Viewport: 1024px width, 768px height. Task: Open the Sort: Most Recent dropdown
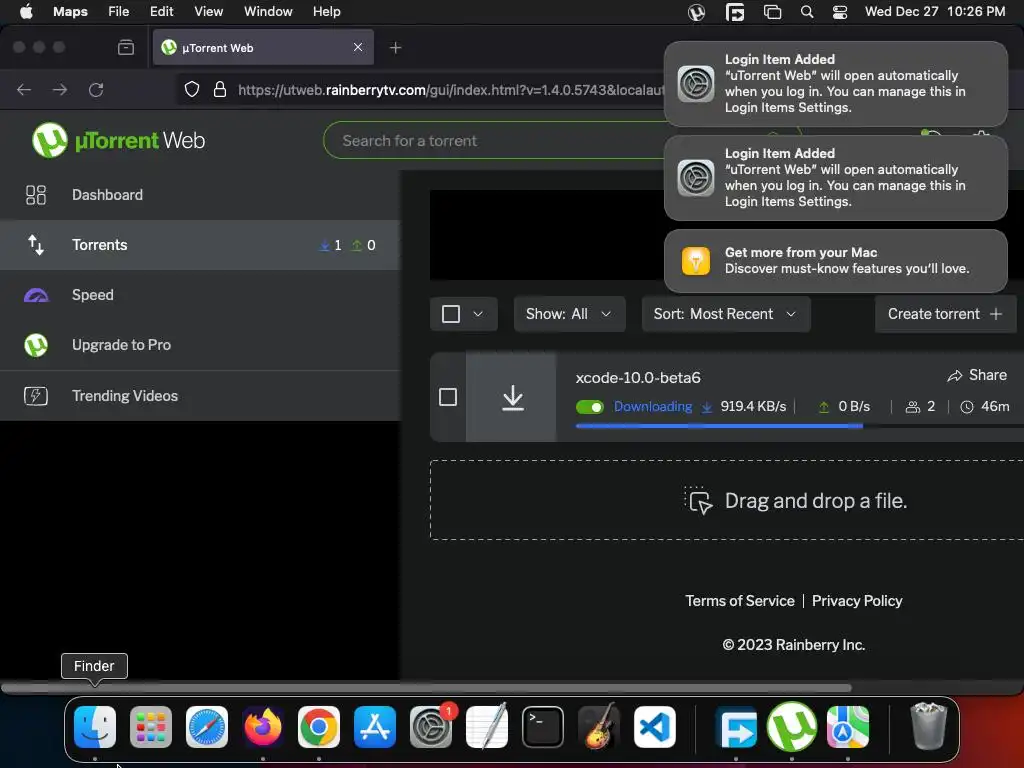coord(726,314)
